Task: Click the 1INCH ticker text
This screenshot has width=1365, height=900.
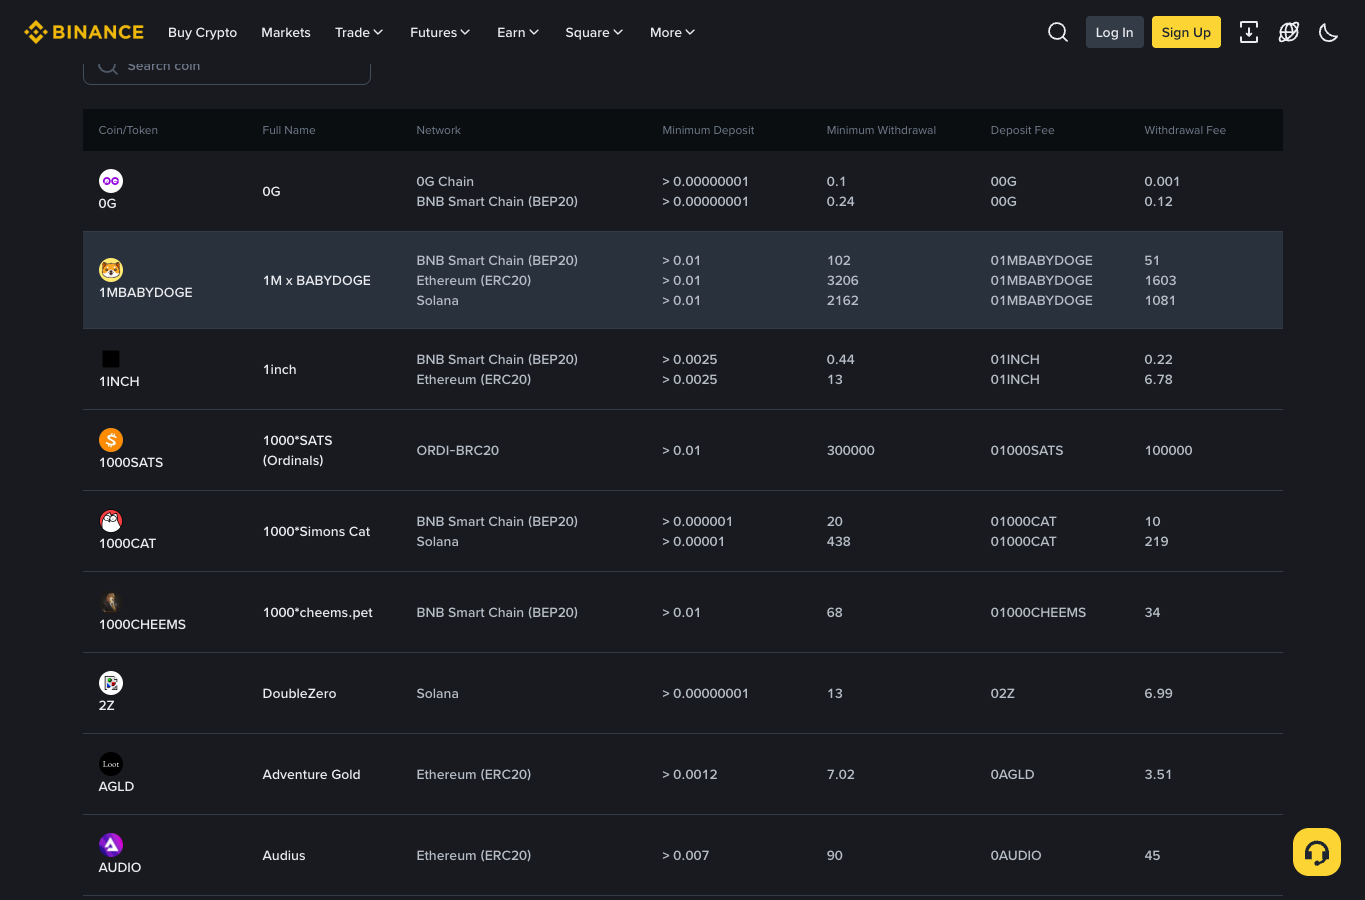Action: pyautogui.click(x=119, y=381)
